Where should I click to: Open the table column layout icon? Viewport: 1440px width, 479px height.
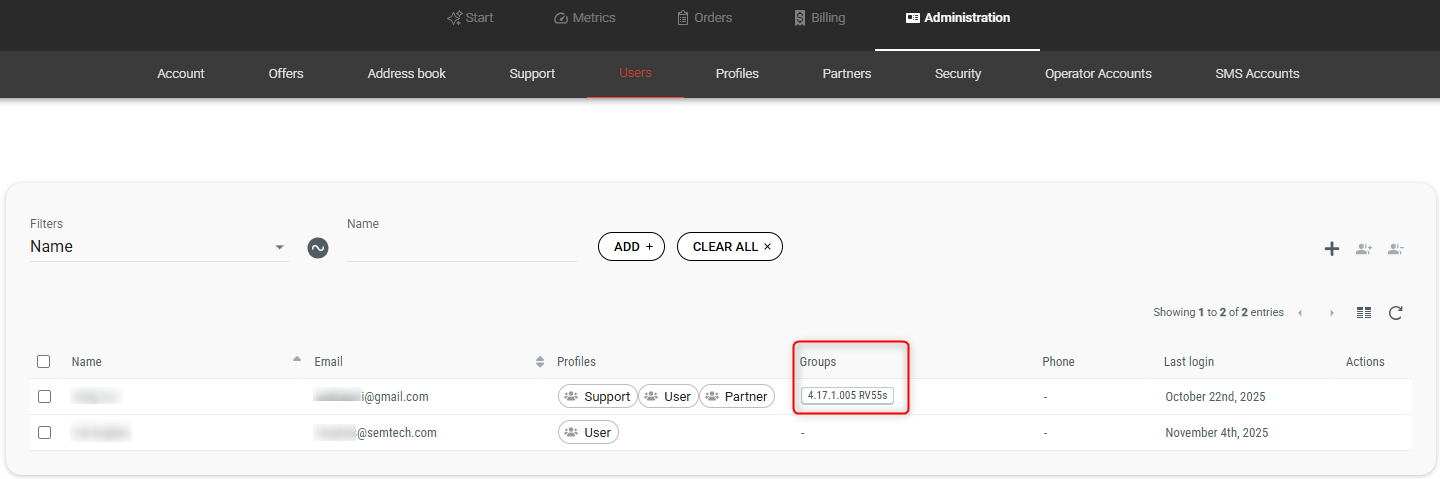[x=1364, y=313]
